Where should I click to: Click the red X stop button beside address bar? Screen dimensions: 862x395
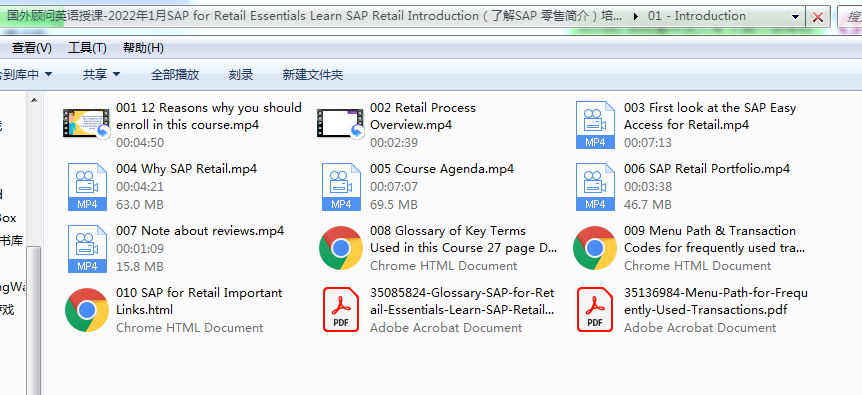coord(817,17)
